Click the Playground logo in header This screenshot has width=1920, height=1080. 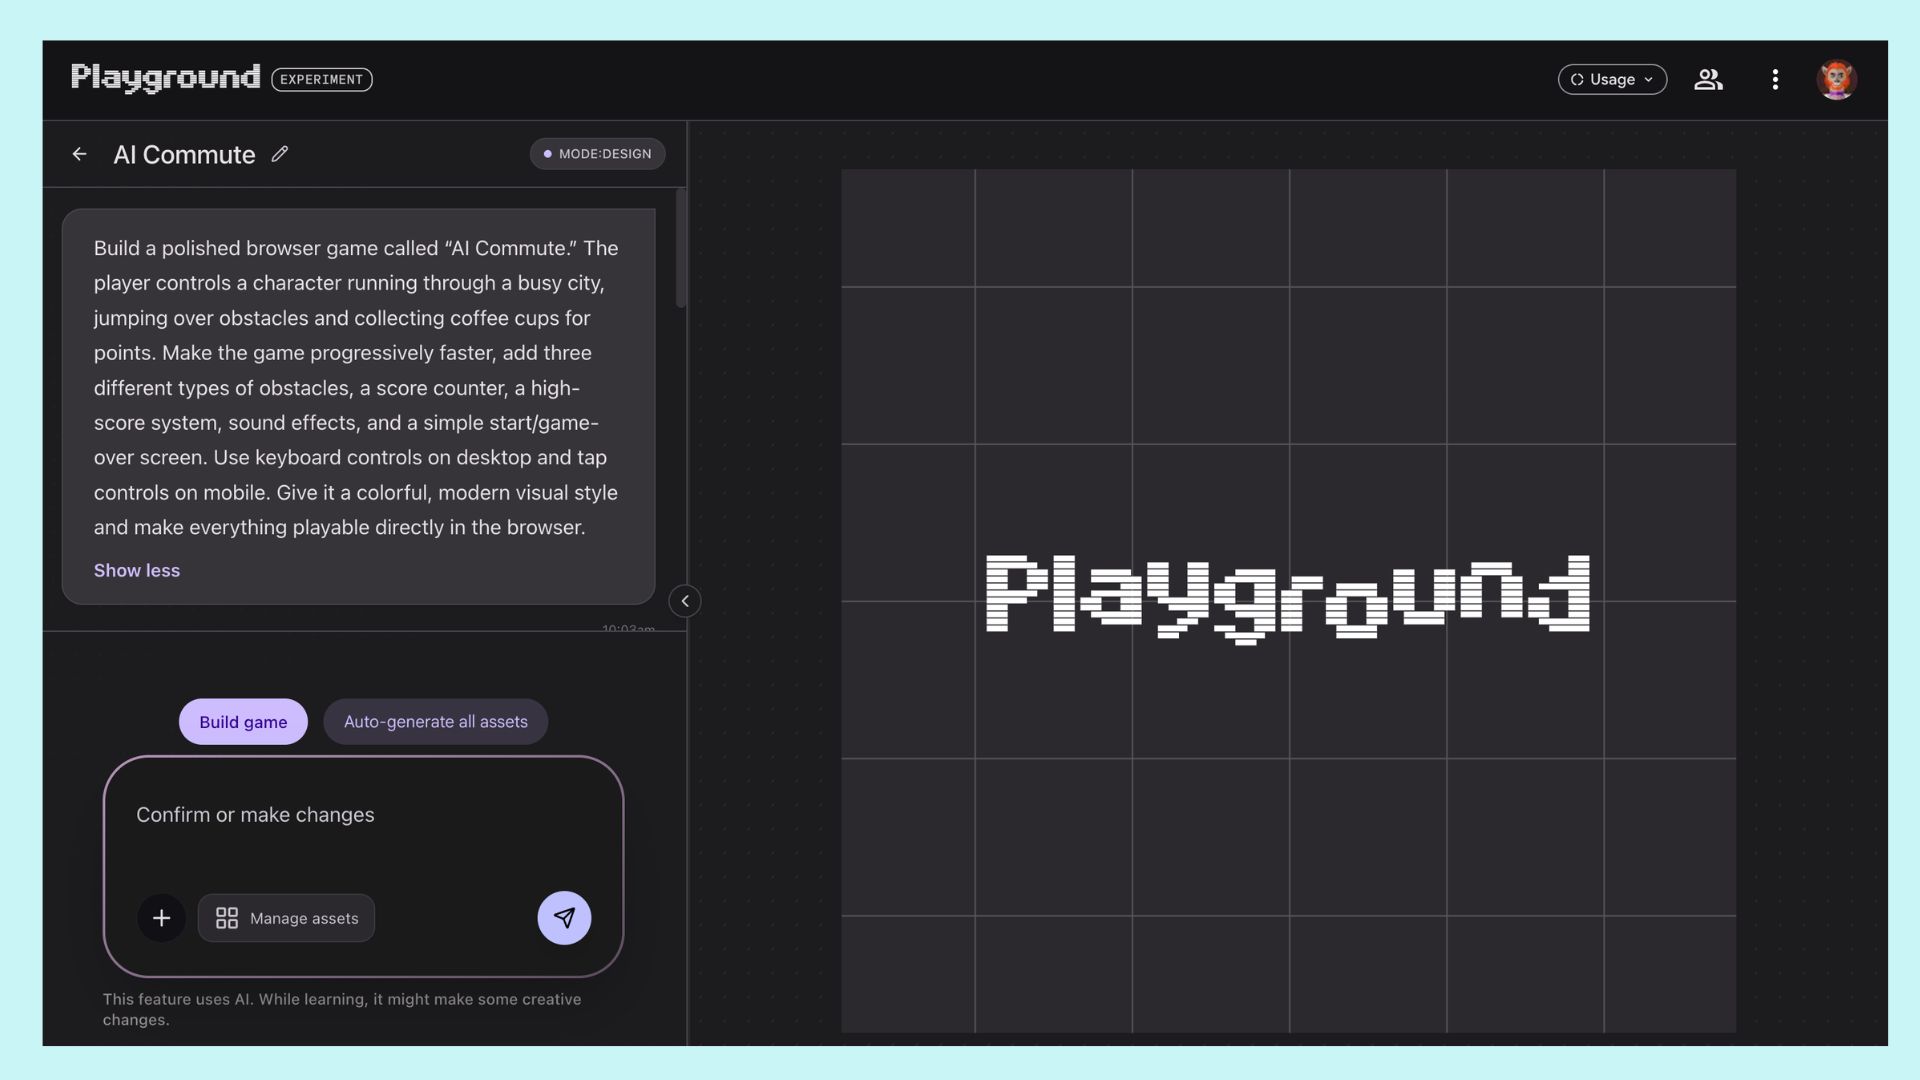[165, 78]
